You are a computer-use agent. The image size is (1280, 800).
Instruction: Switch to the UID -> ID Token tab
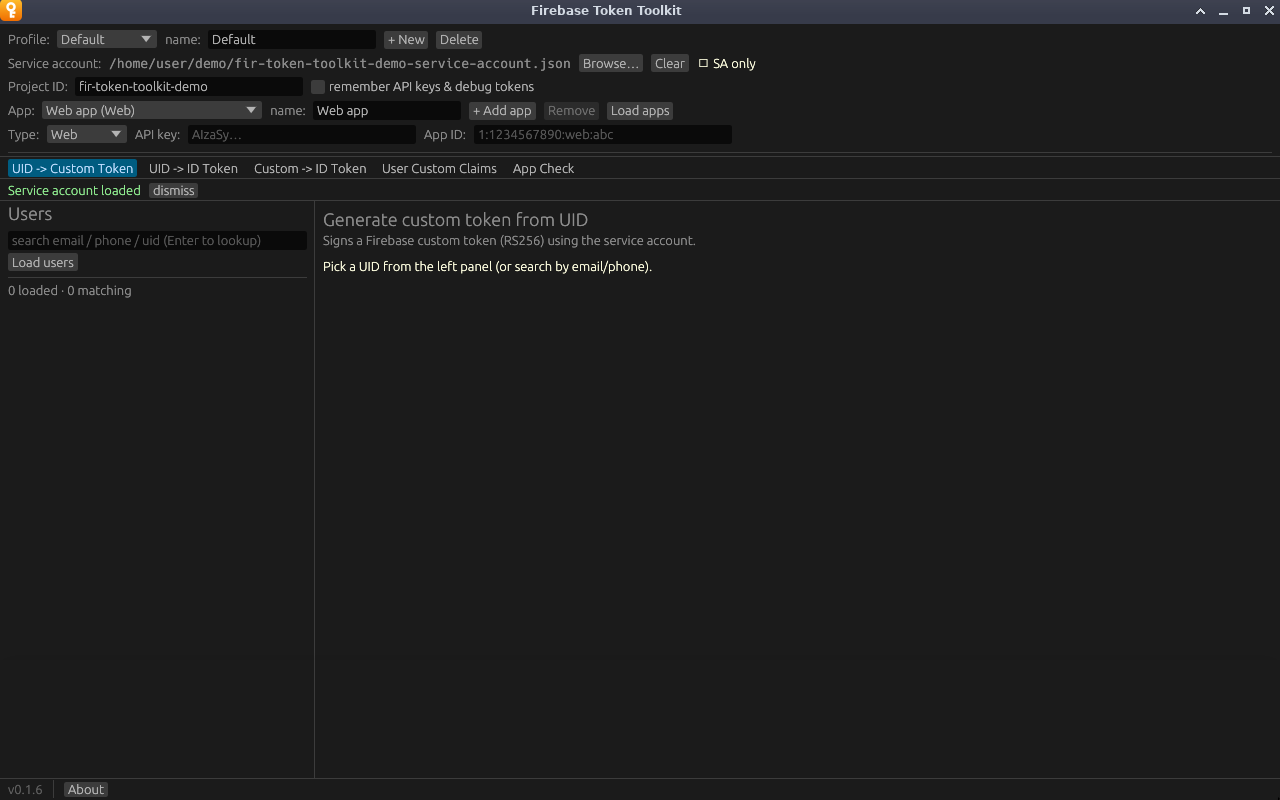coord(193,168)
